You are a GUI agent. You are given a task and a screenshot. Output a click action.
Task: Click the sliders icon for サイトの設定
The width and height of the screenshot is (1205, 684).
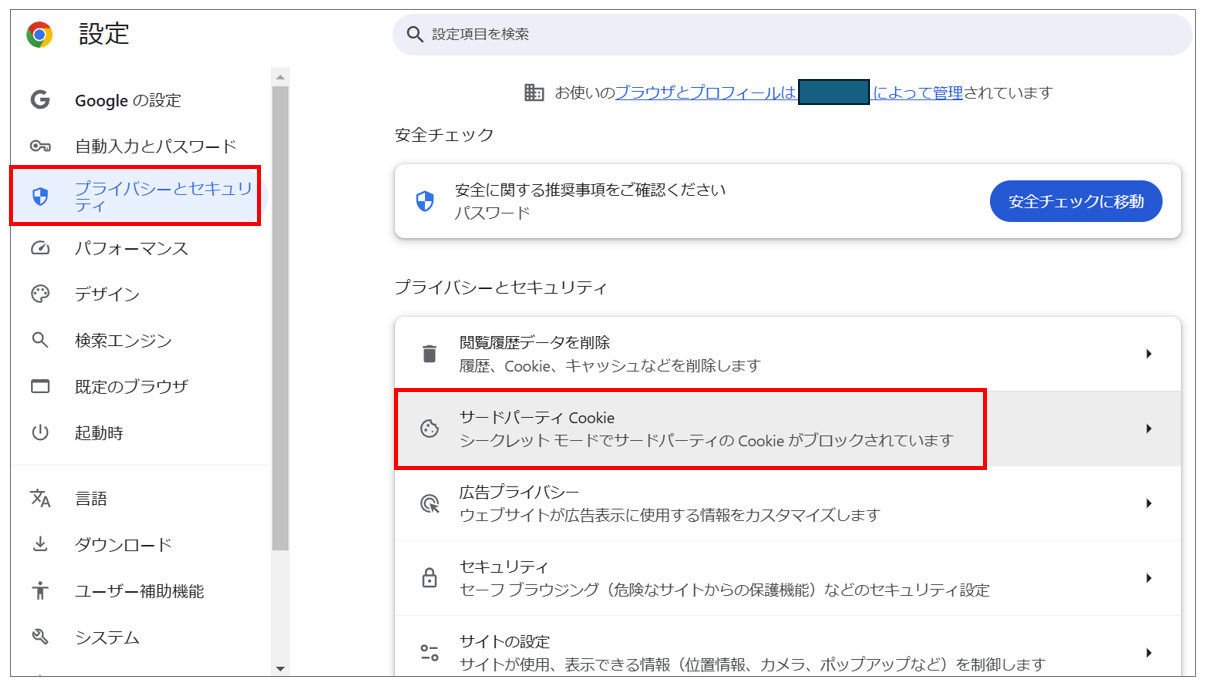coord(429,653)
